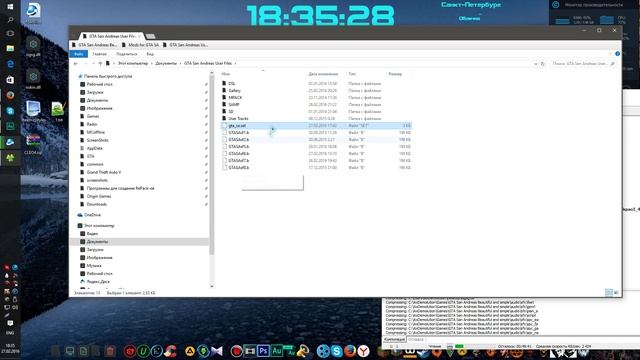This screenshot has height=360, width=640.
Task: Click the red record icon in dock
Action: coord(236,351)
